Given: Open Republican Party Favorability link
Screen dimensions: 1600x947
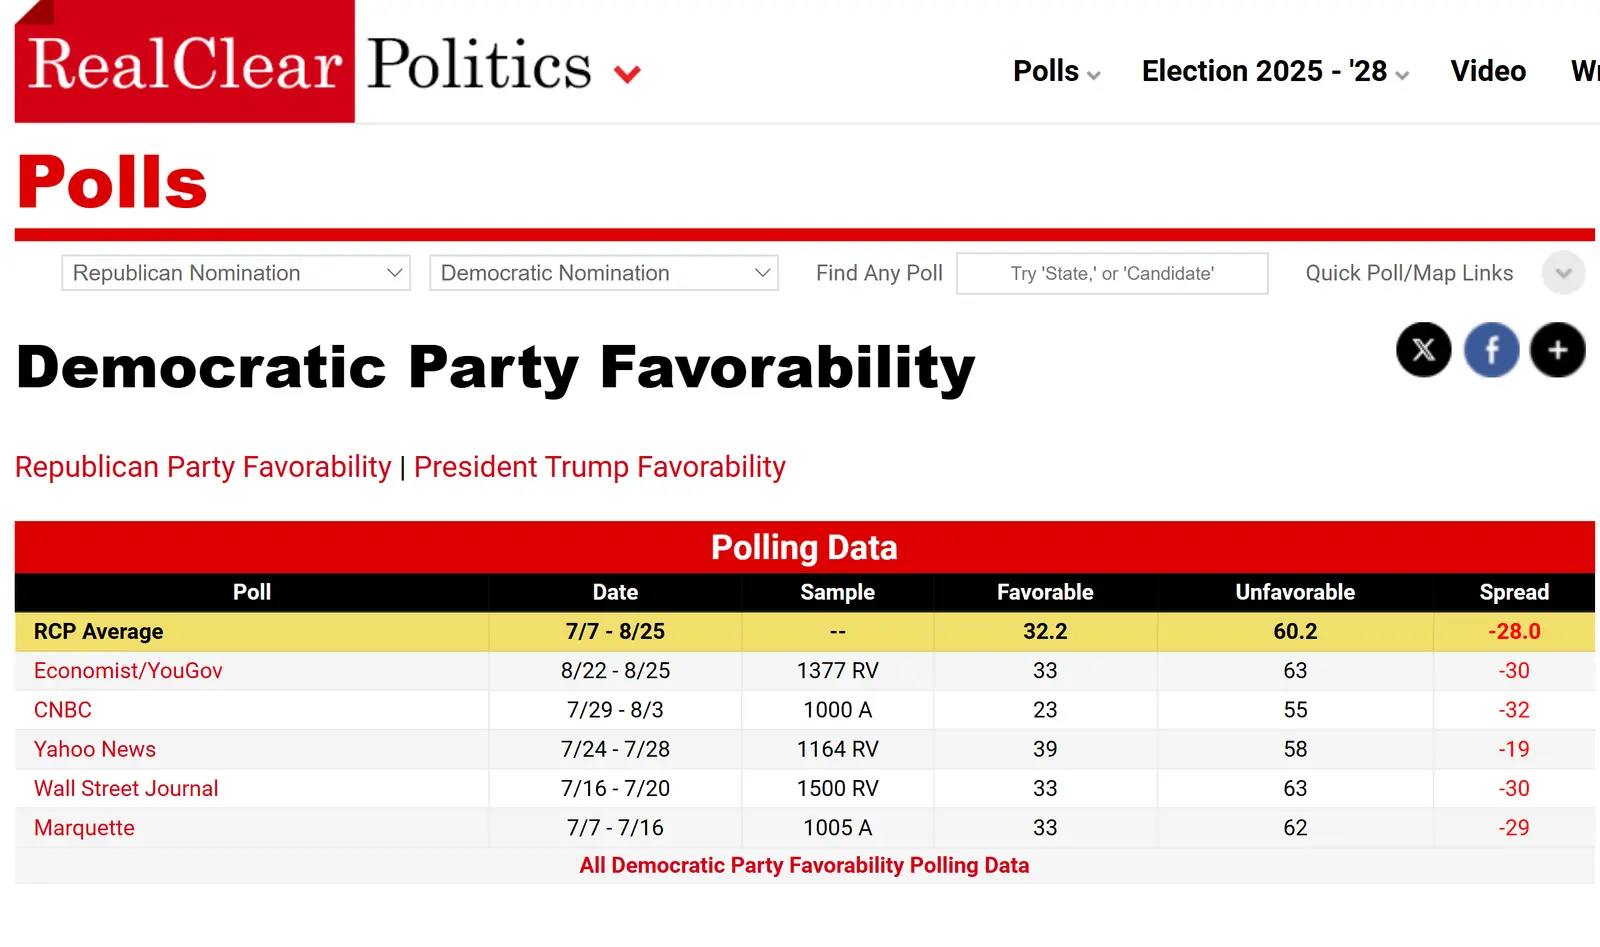Looking at the screenshot, I should pos(203,467).
